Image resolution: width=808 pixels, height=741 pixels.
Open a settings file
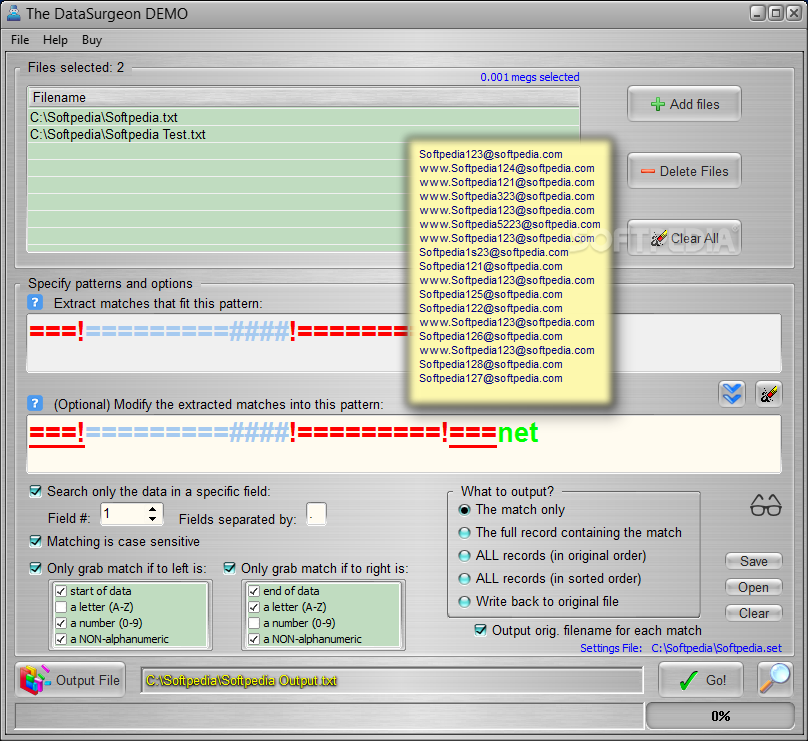(753, 587)
